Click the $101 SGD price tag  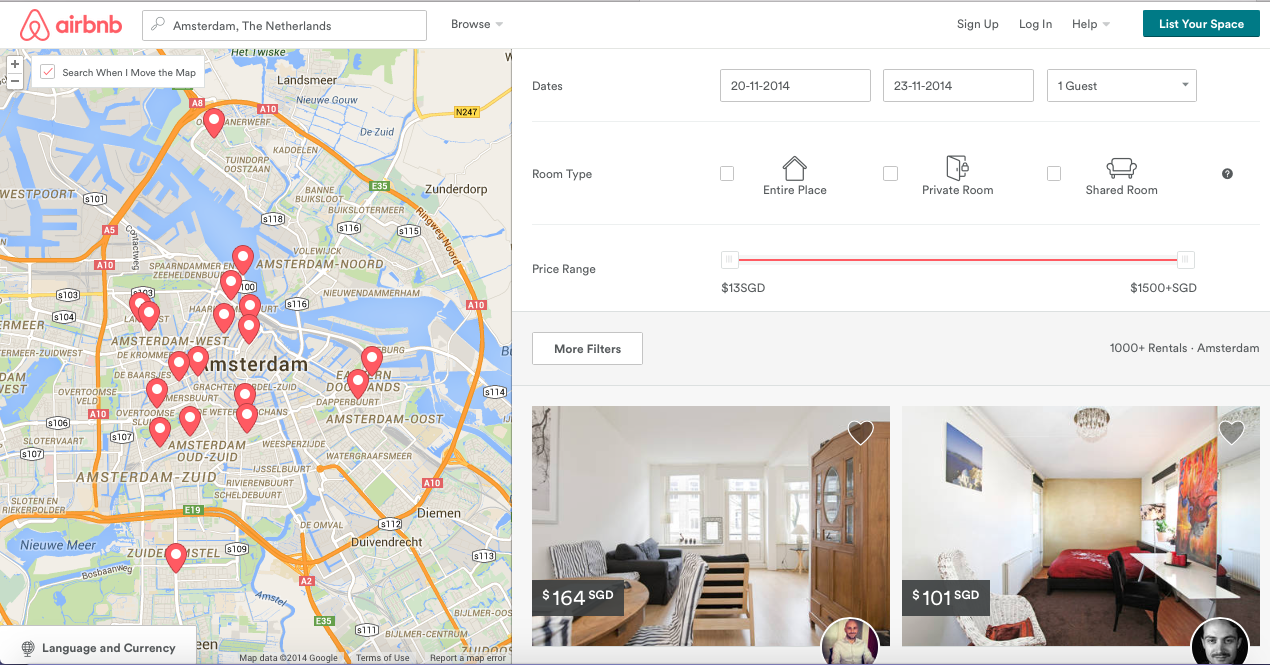tap(946, 598)
